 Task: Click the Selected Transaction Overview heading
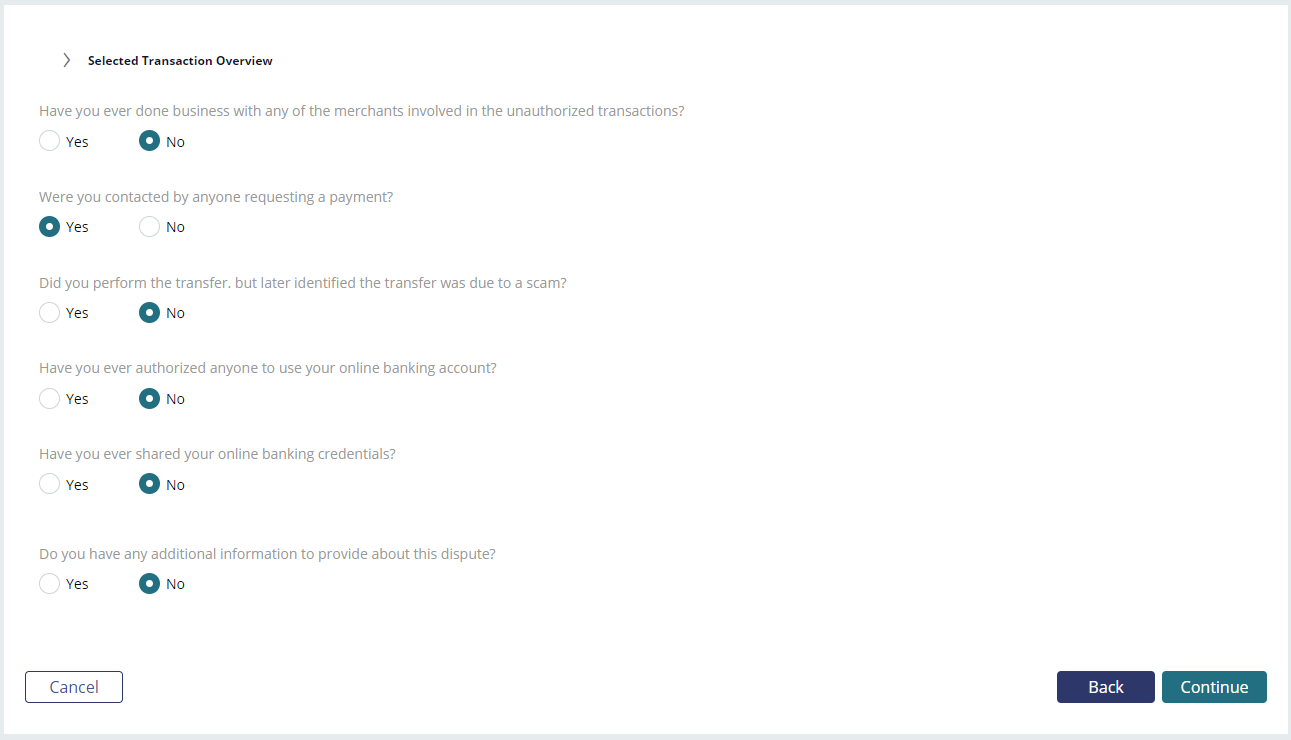(x=180, y=61)
